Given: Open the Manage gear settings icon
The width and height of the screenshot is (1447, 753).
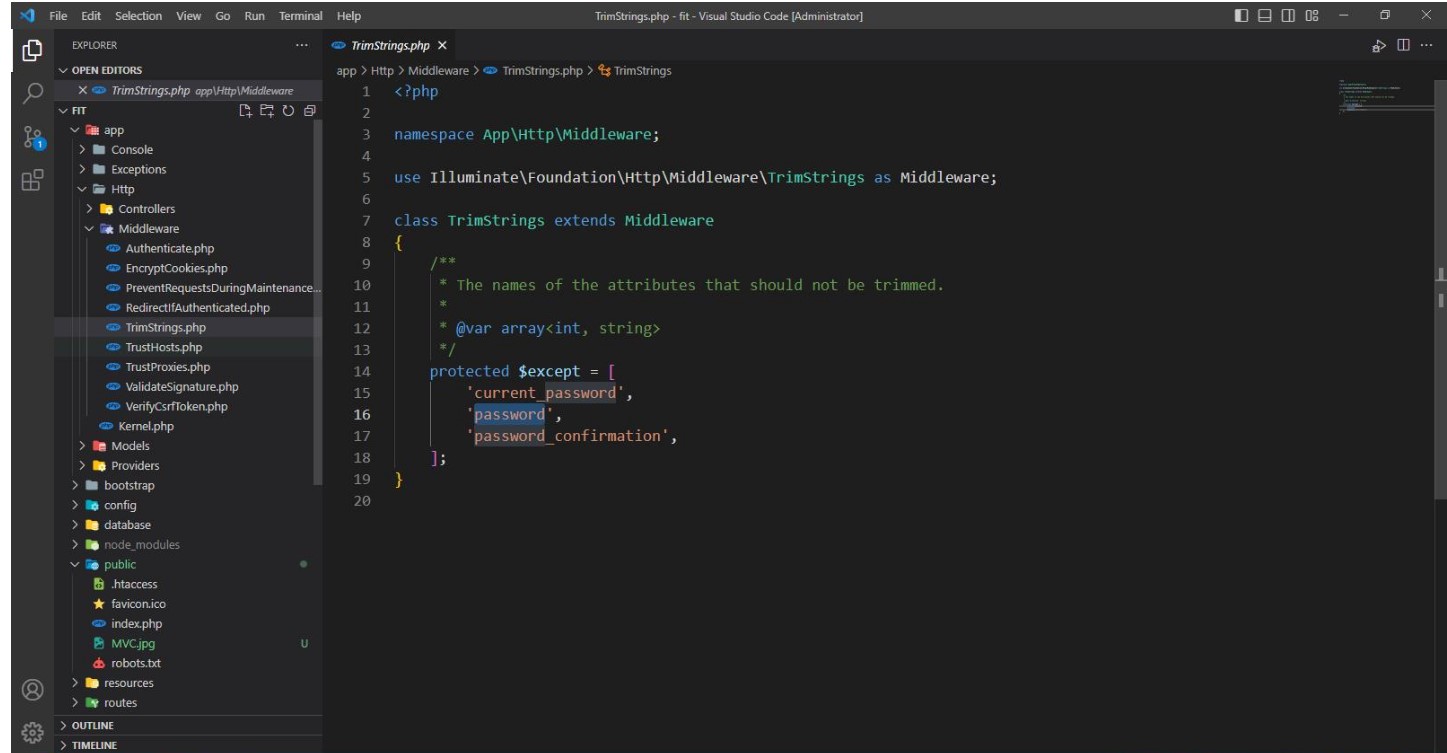Looking at the screenshot, I should pos(33,731).
